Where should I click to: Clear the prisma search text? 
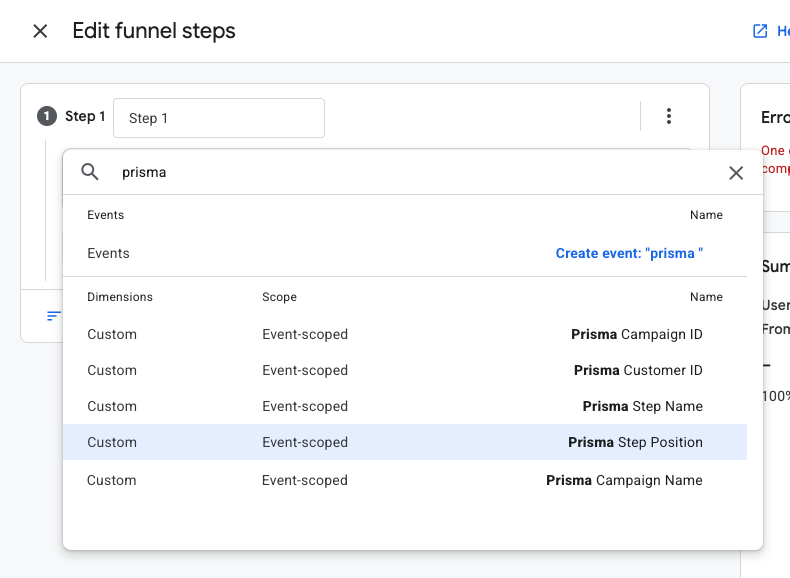coord(736,173)
